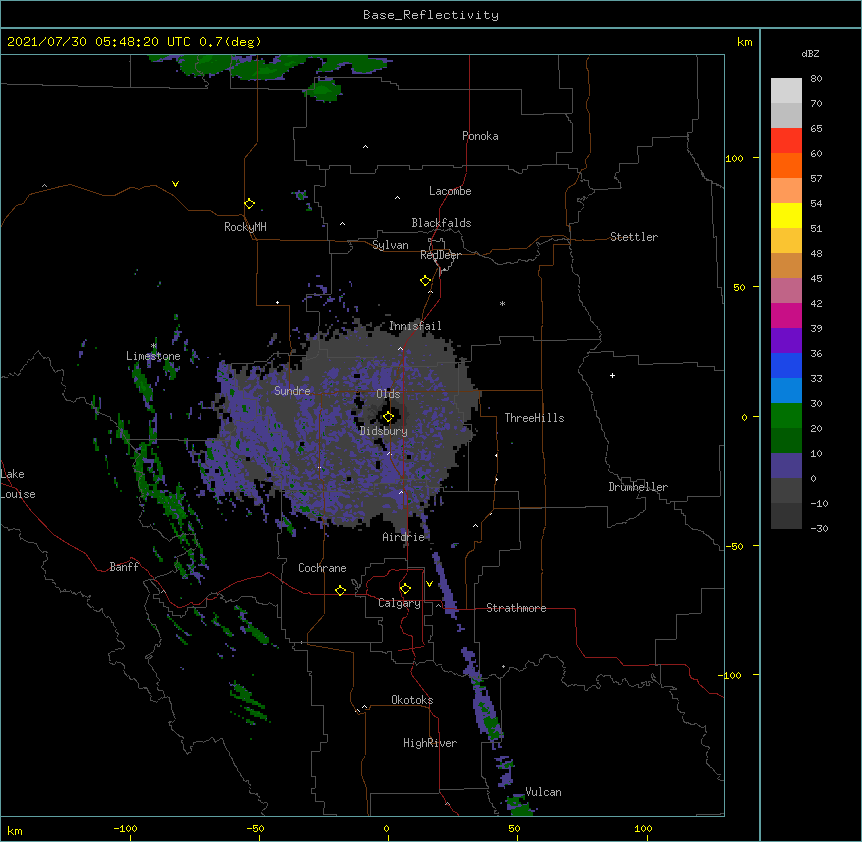The image size is (862, 842).
Task: Select the red 60-65 dBZ legend swatch
Action: (x=786, y=141)
